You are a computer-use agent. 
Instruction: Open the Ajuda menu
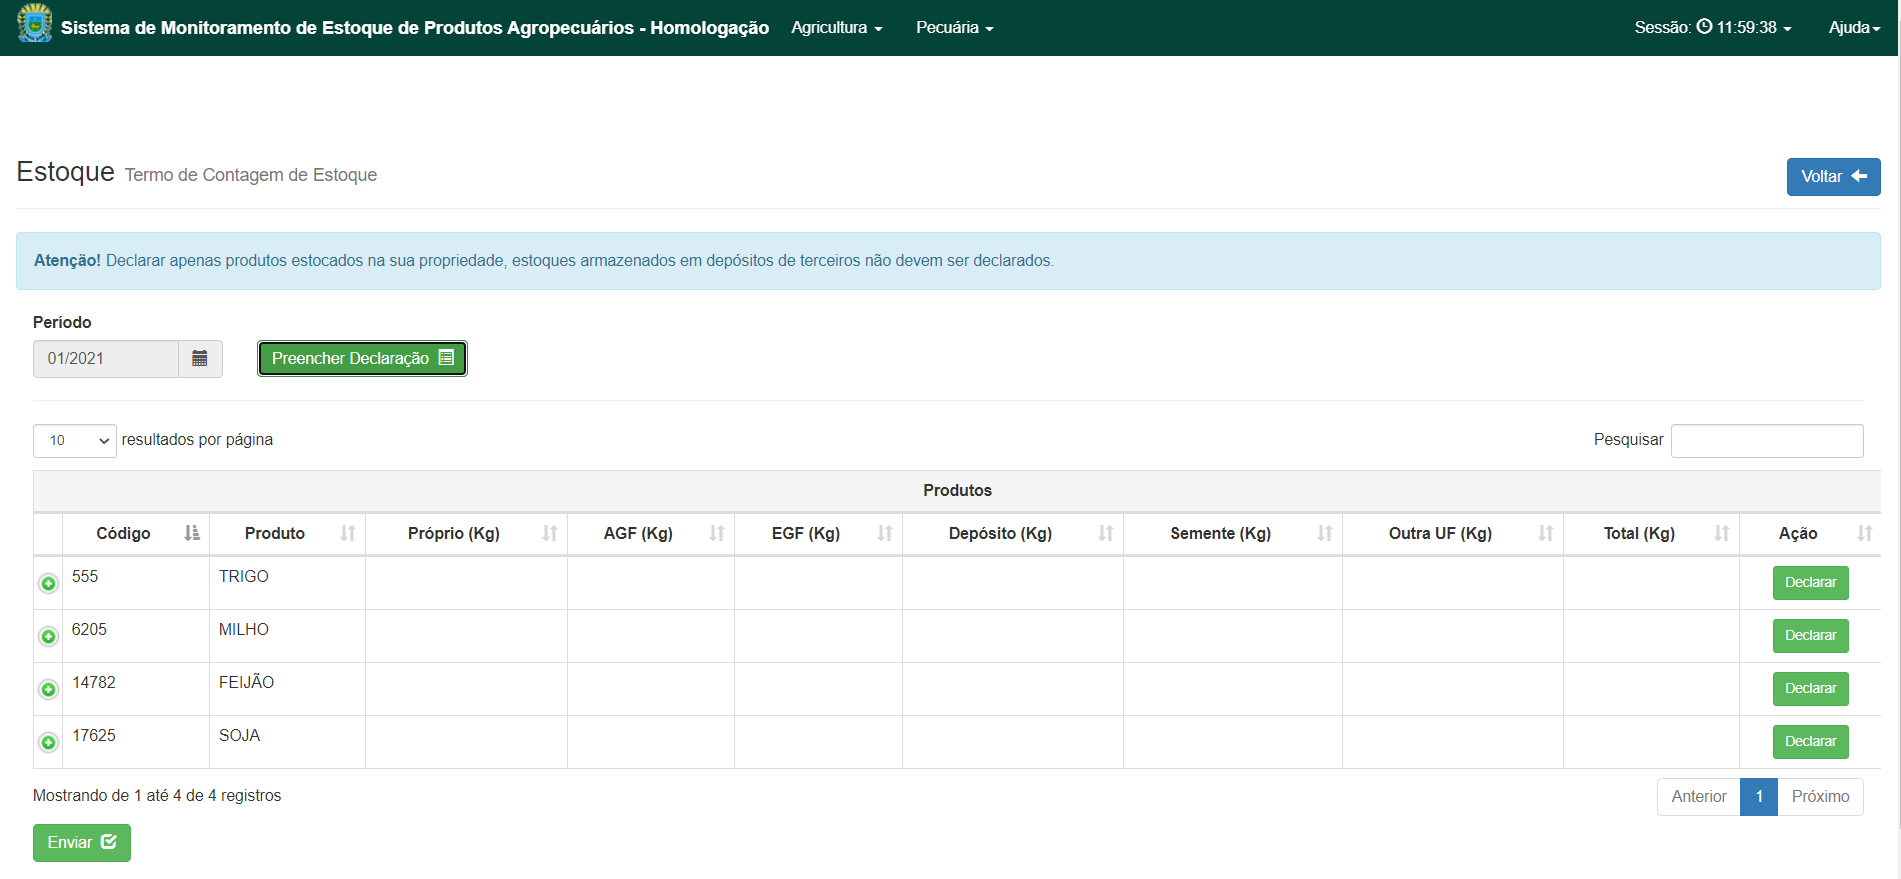1854,28
